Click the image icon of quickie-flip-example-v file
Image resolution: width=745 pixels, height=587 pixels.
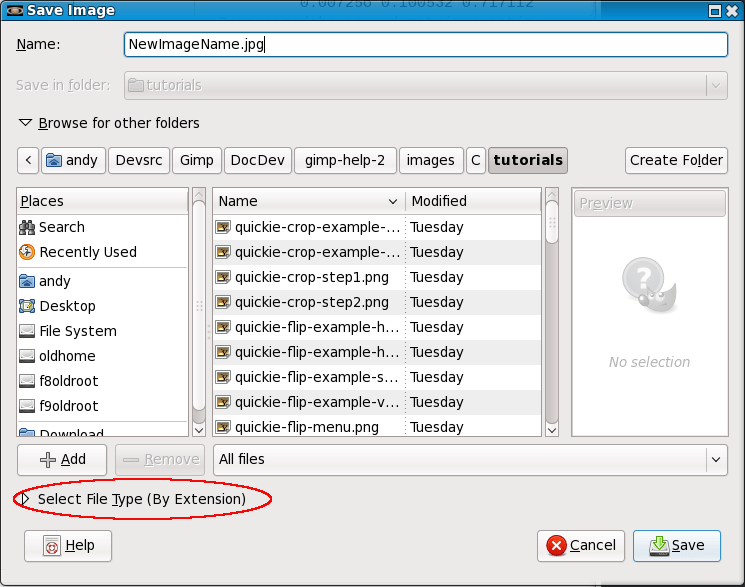pyautogui.click(x=223, y=402)
